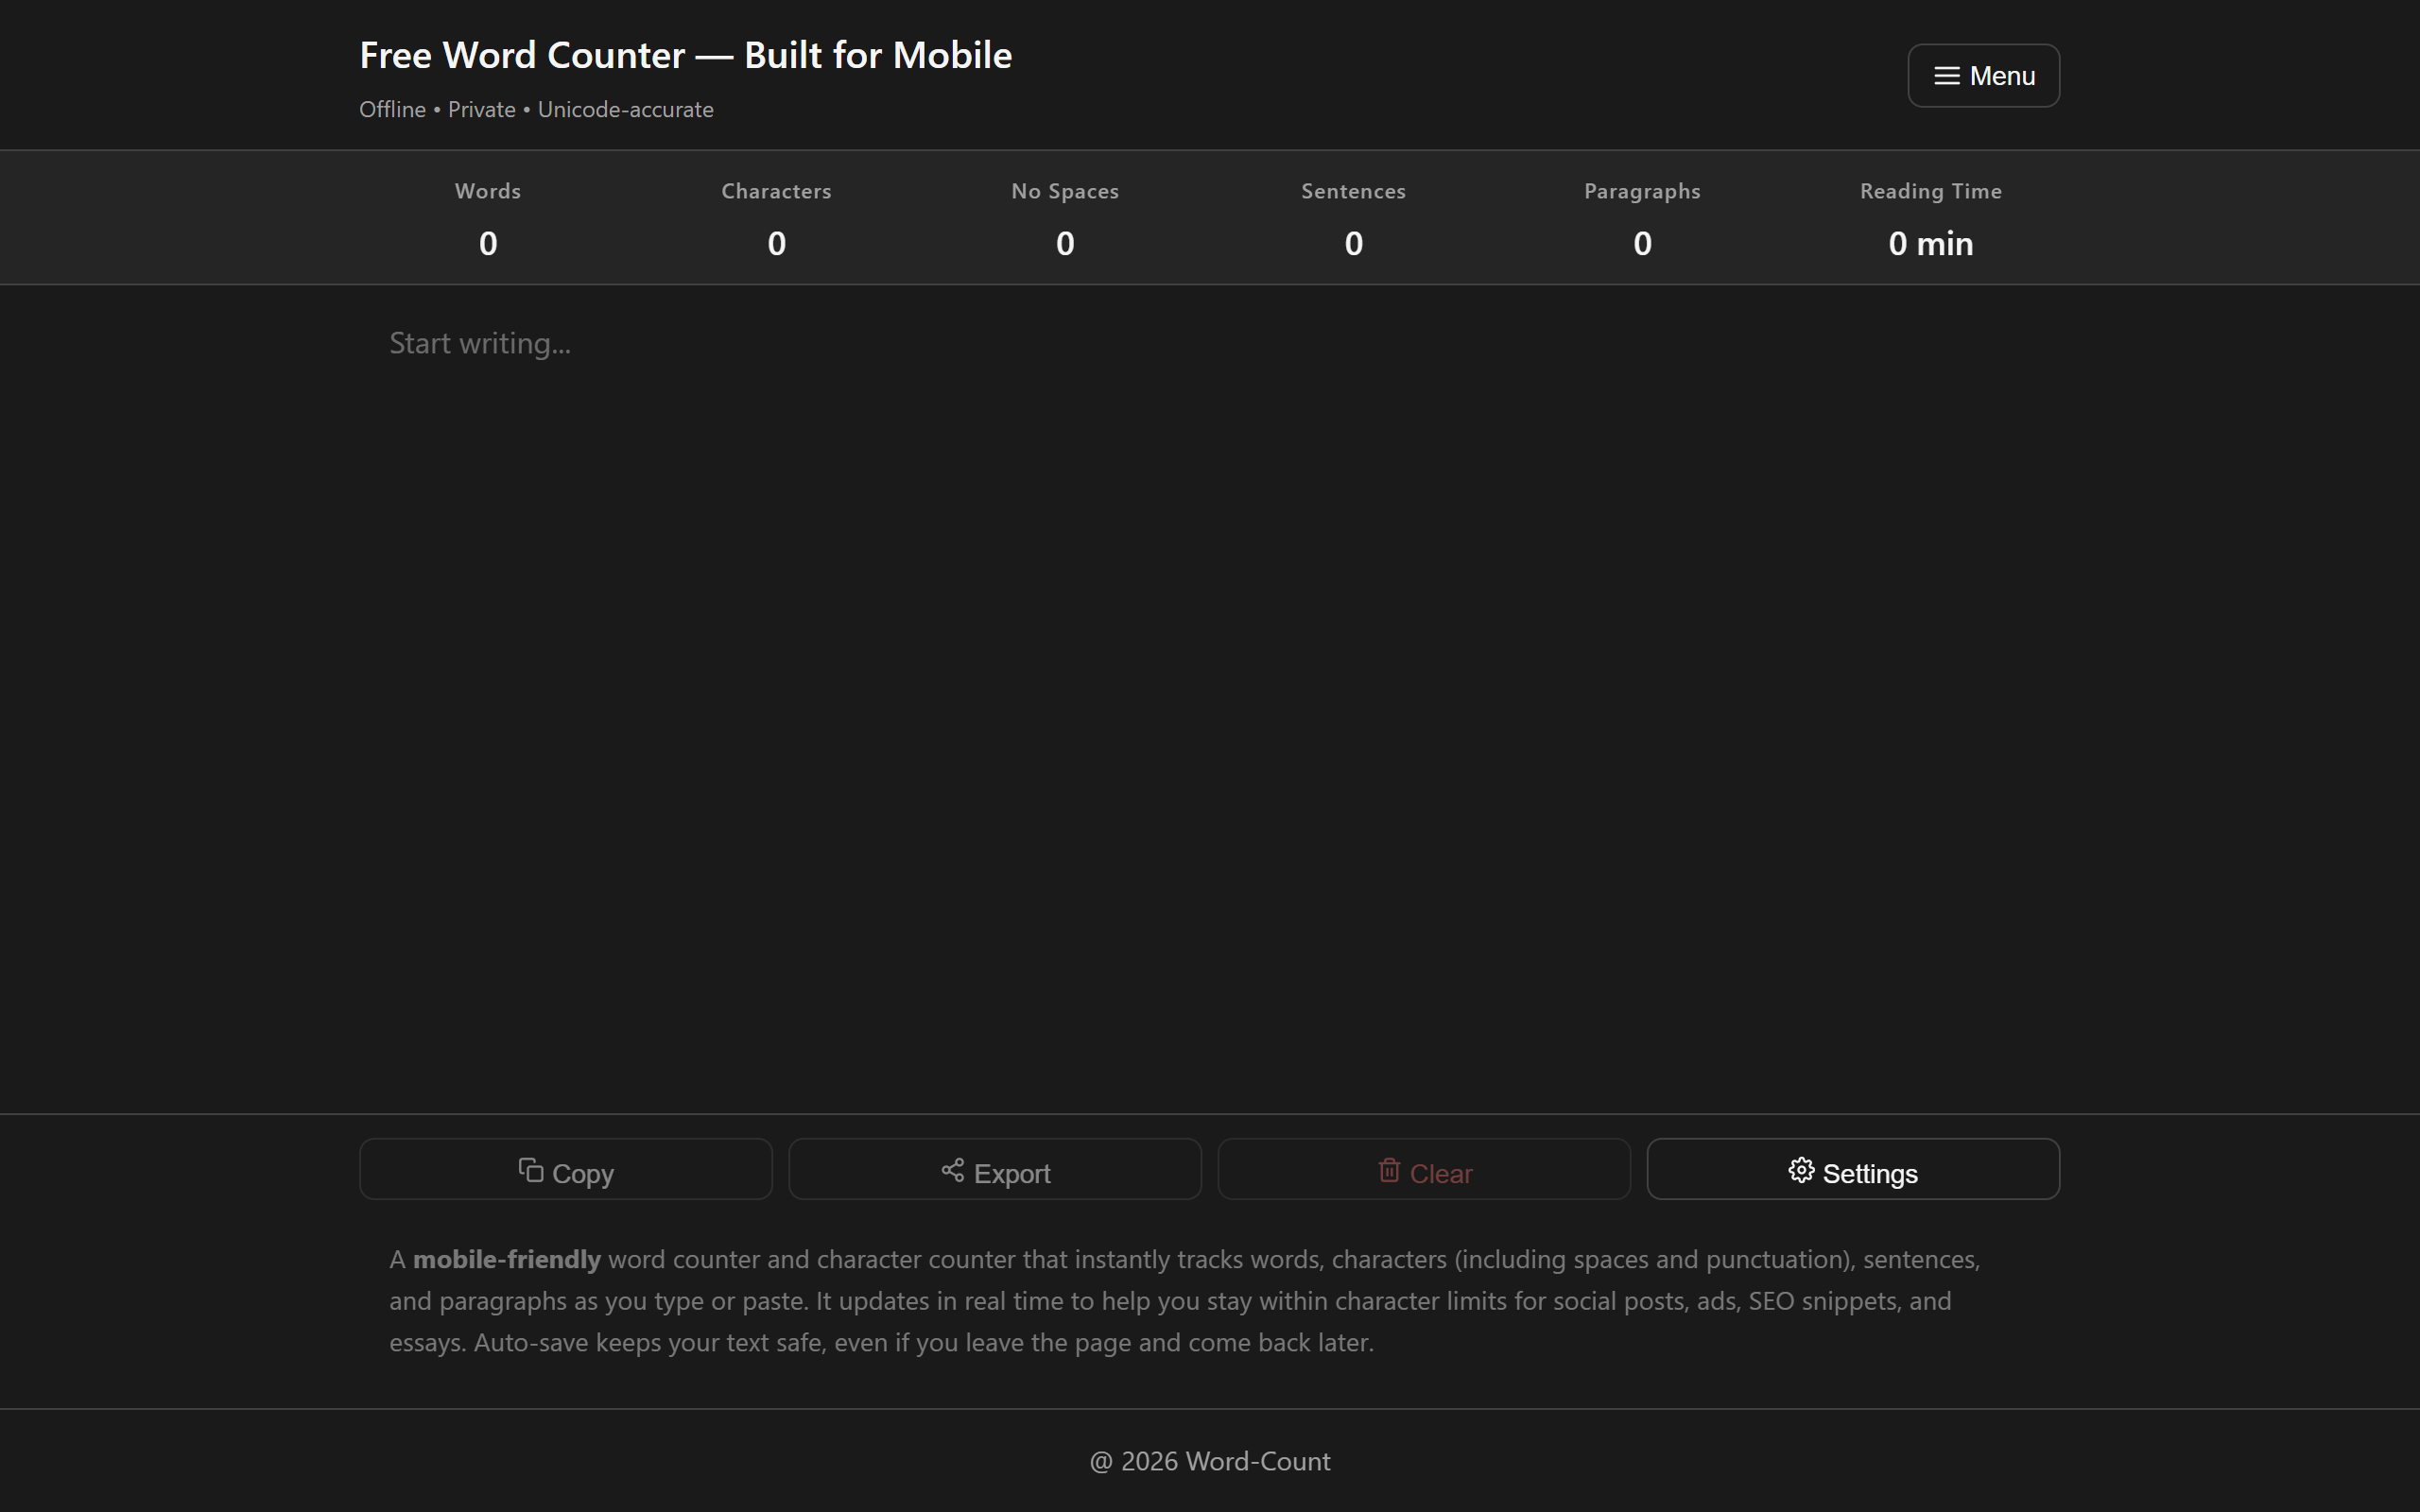Click the Clear button
The image size is (2420, 1512).
click(x=1424, y=1169)
